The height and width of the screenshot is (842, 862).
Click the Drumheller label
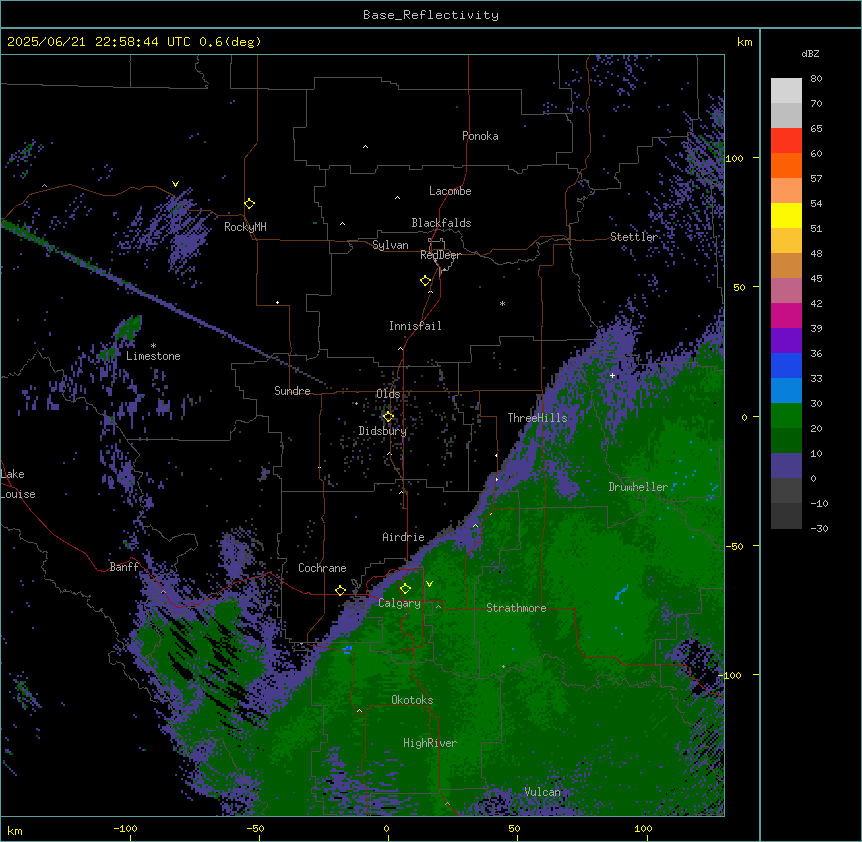tap(638, 486)
